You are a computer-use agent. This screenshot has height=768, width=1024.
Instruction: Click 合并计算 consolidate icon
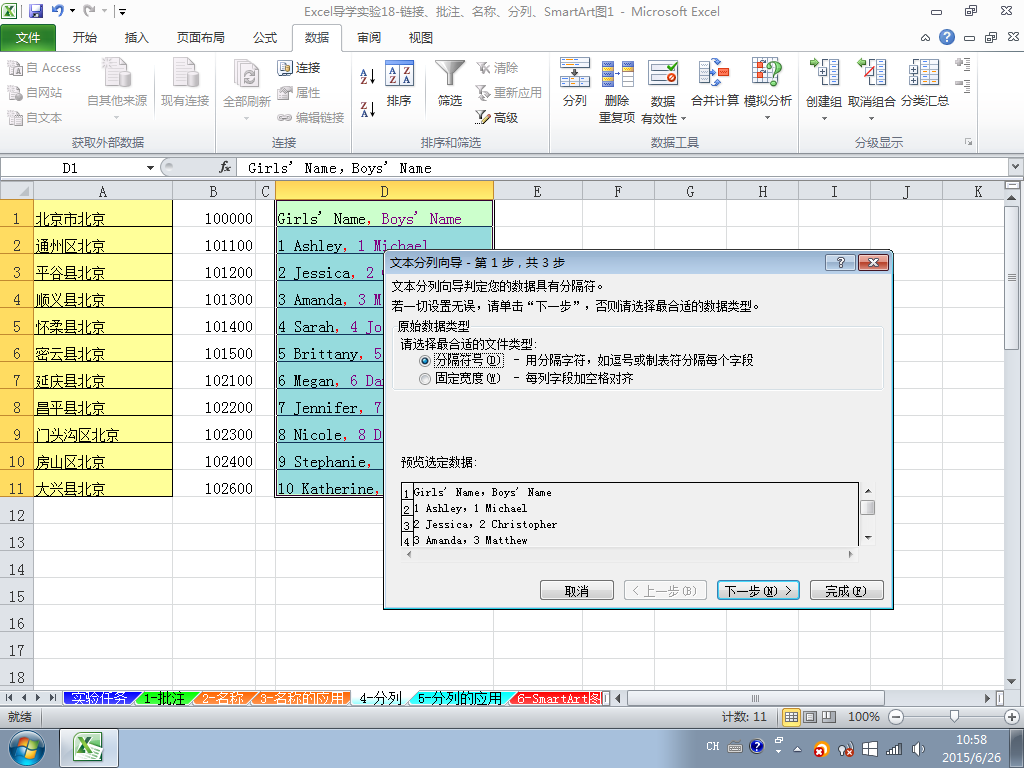(714, 82)
